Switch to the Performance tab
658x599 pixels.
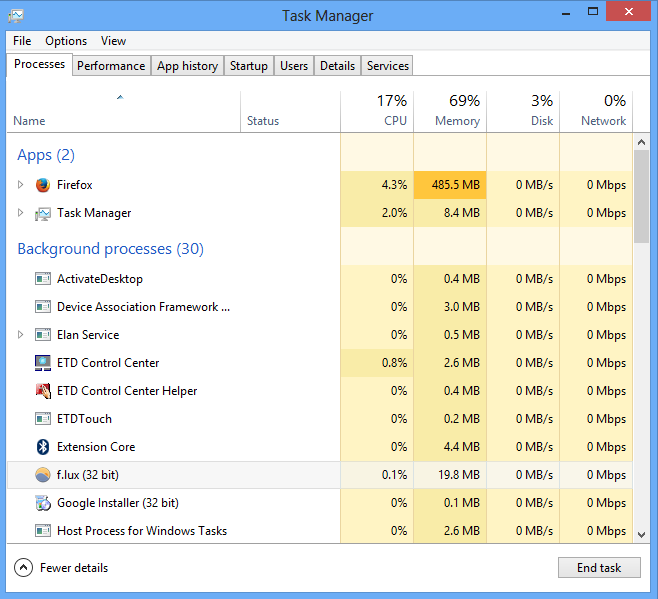click(111, 66)
